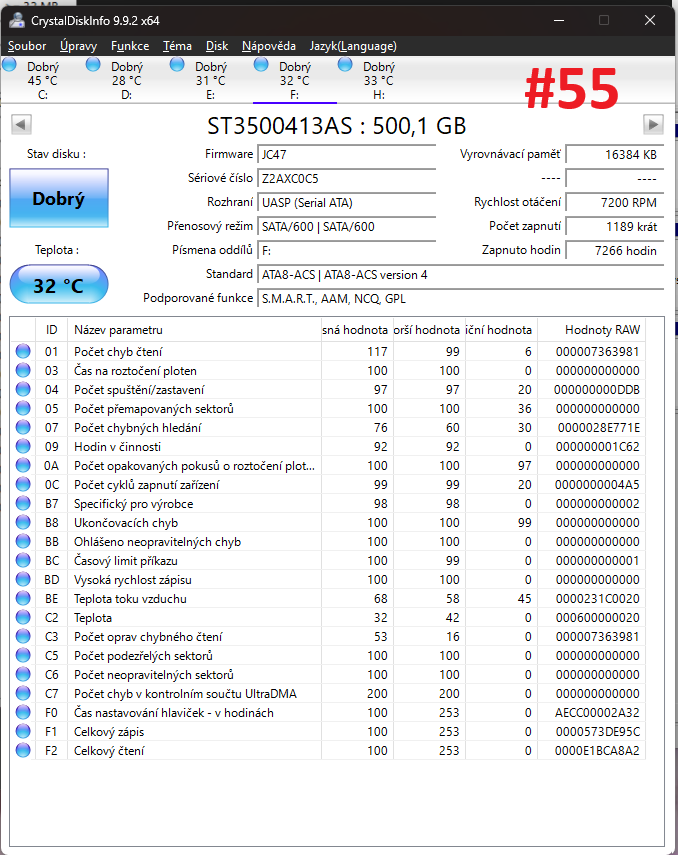Screen dimensions: 678x855
Task: Click the Rozhraní field UASP (Serial ATA)
Action: (346, 202)
